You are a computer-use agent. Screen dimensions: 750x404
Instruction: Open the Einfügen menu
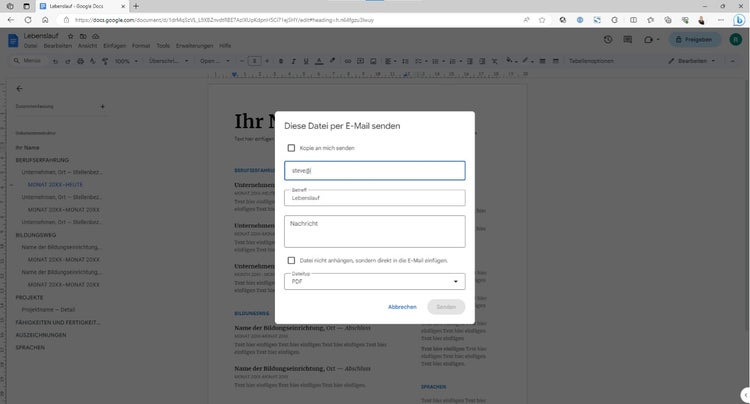coord(114,46)
